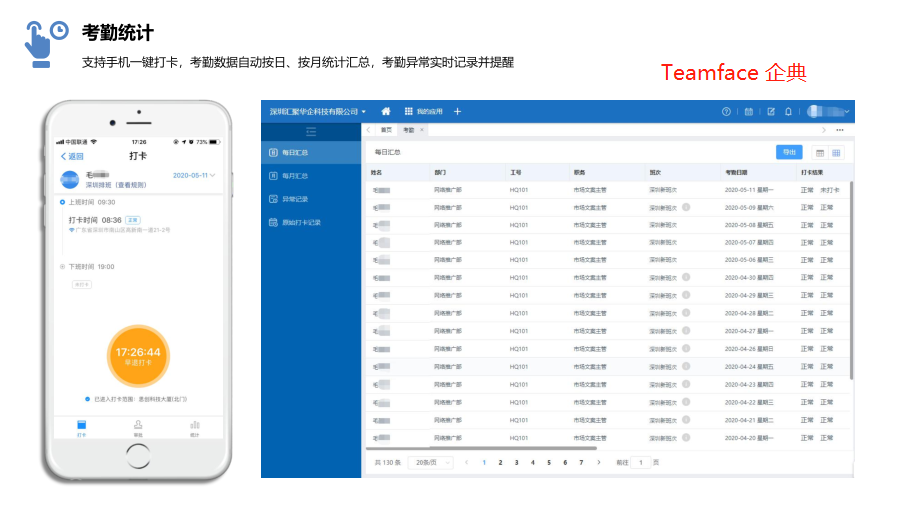The image size is (923, 518).
Task: Open date picker 2020-05-11 on phone
Action: point(194,175)
